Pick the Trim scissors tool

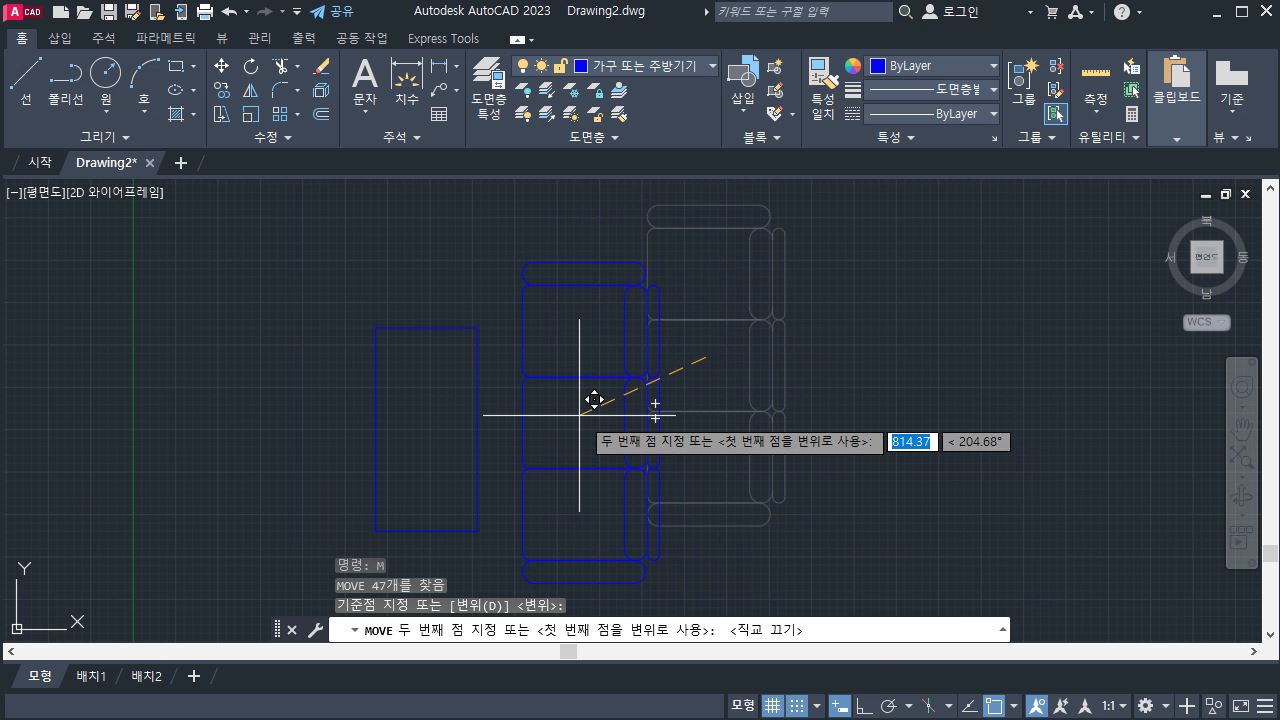pyautogui.click(x=280, y=66)
